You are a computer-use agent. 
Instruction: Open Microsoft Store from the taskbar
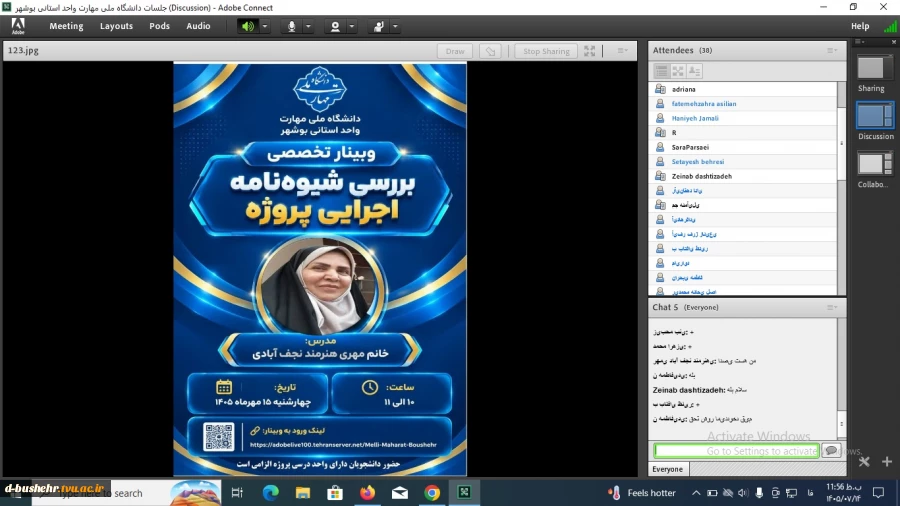(335, 492)
